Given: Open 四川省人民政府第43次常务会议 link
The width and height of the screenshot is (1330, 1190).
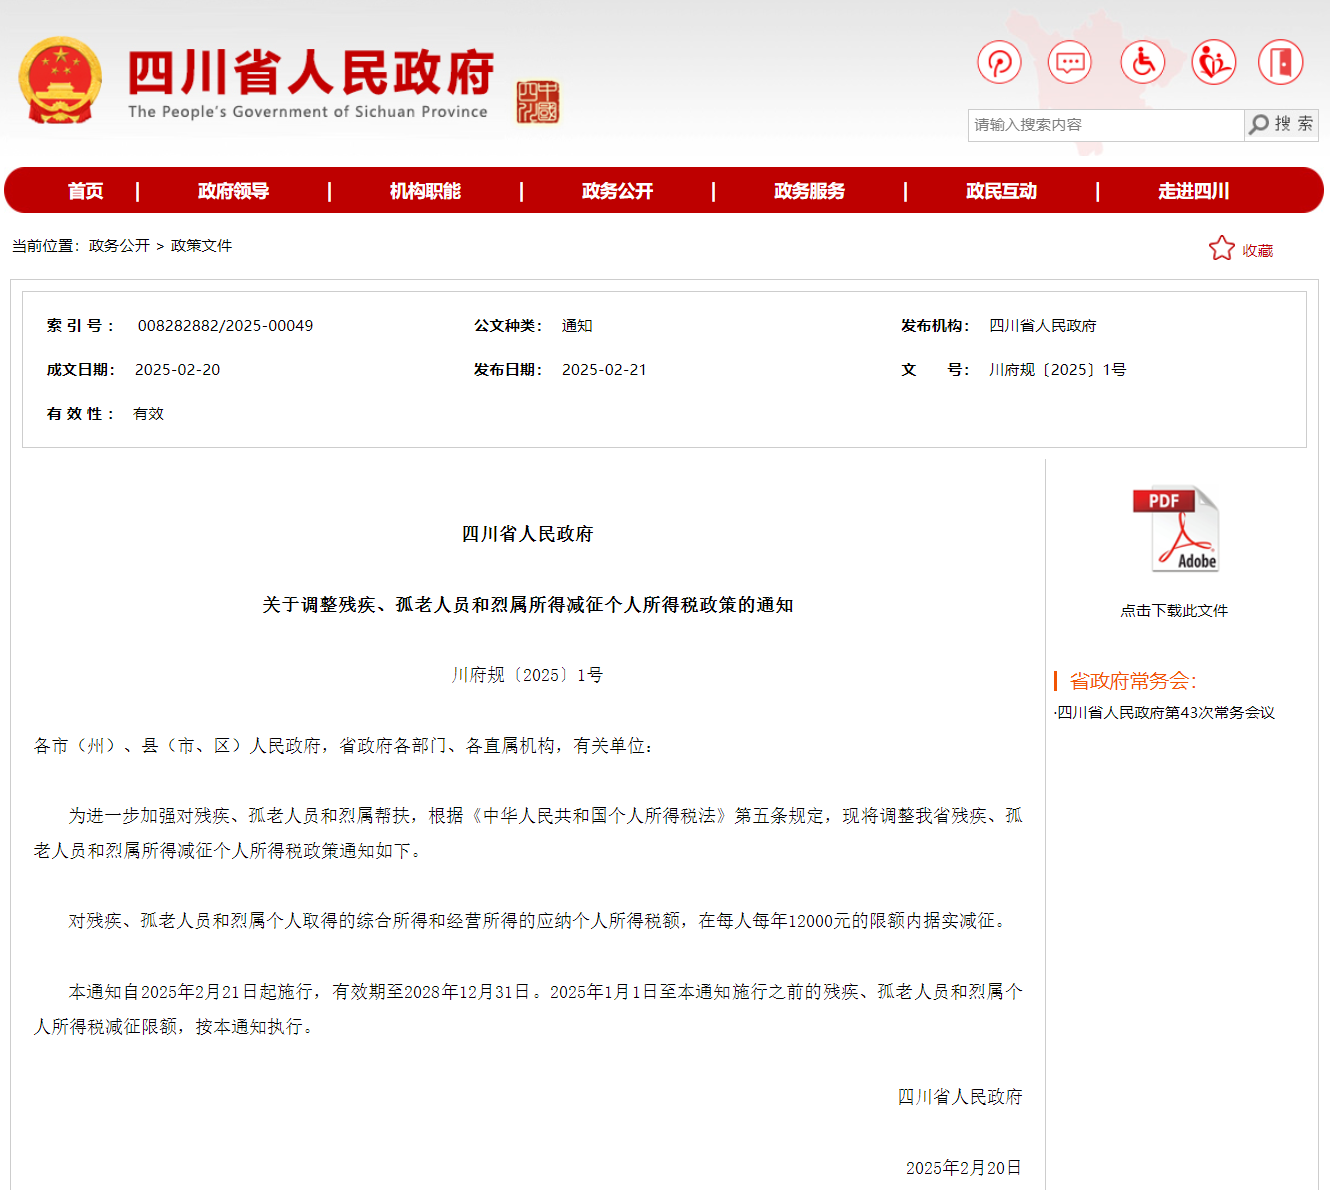Looking at the screenshot, I should 1166,713.
